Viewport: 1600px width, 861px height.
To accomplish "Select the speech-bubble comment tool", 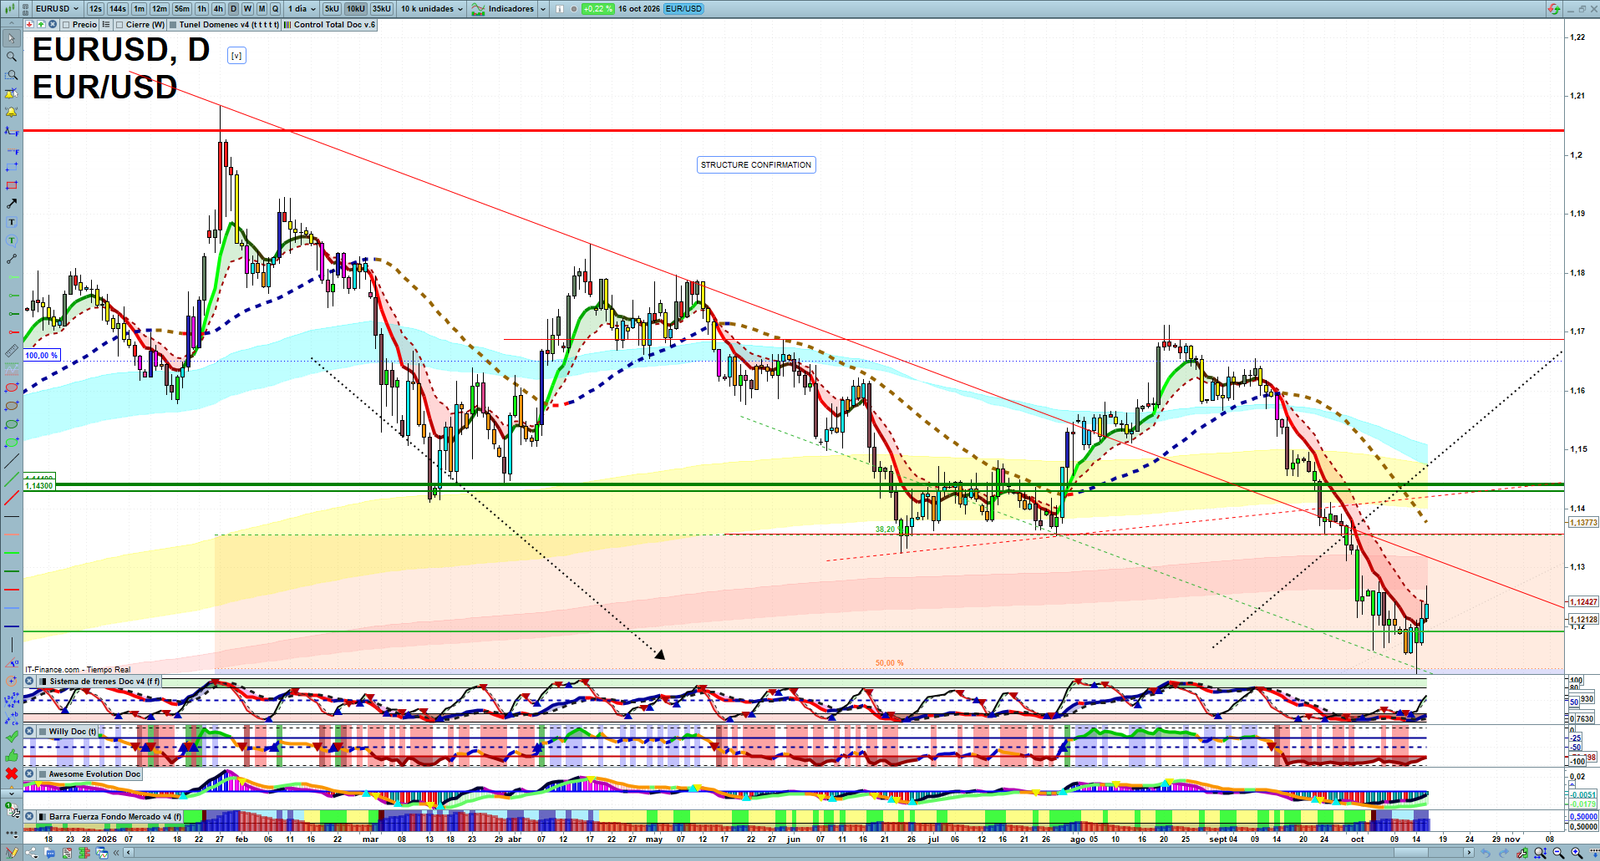I will tap(11, 241).
